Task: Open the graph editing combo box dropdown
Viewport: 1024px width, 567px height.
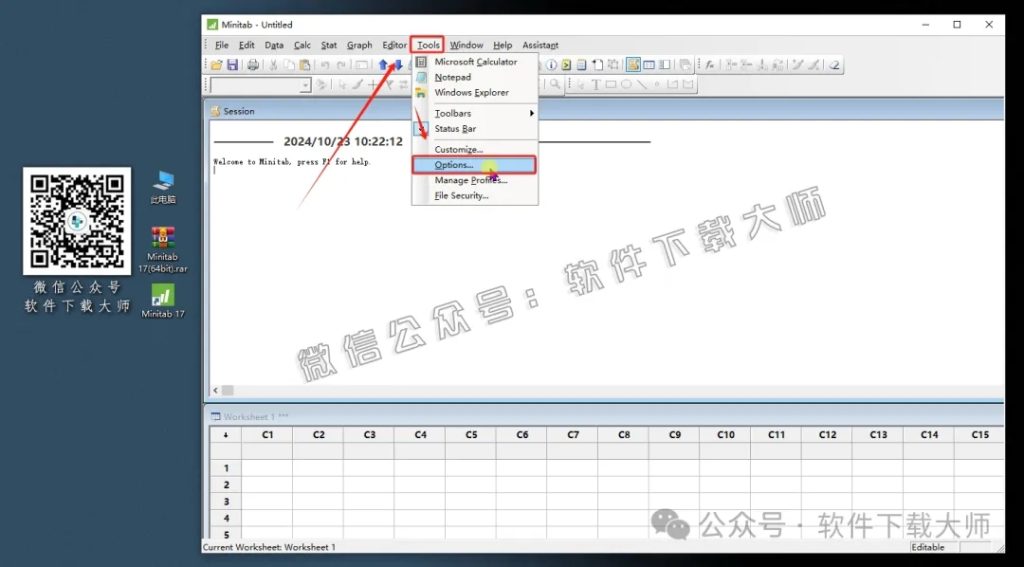Action: [x=305, y=85]
